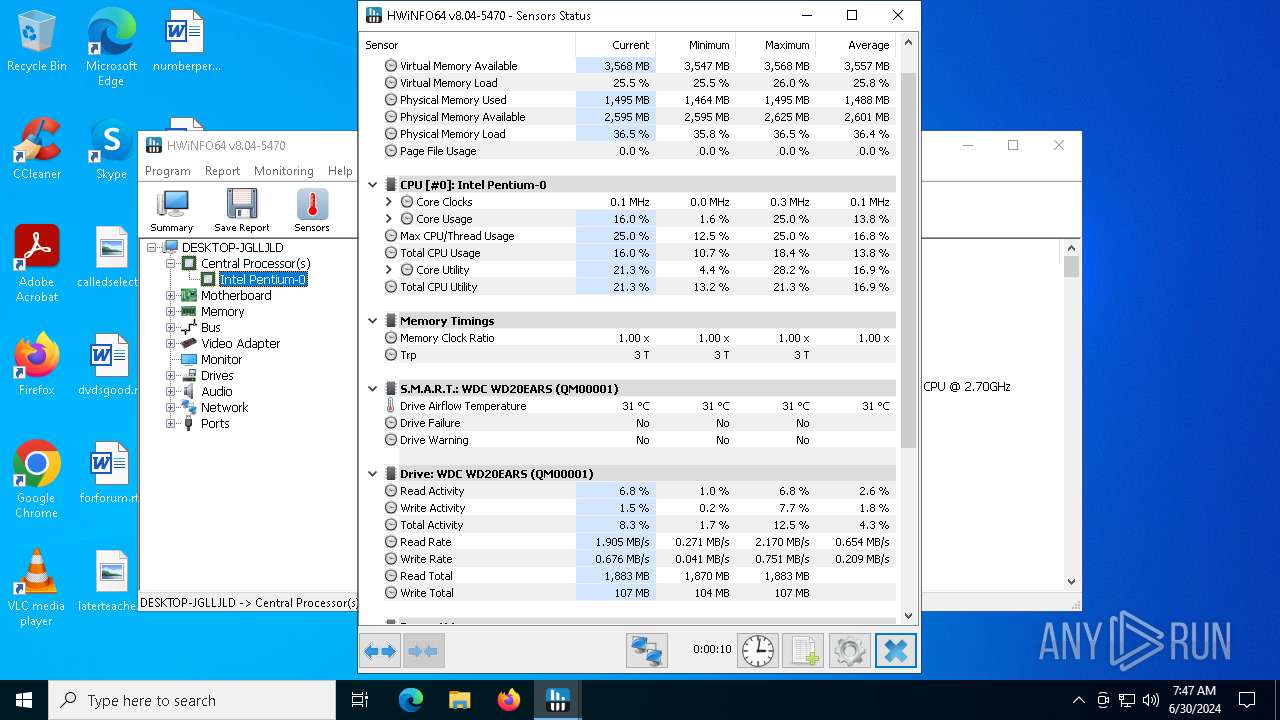
Task: Expand the Network tree node
Action: tap(171, 408)
